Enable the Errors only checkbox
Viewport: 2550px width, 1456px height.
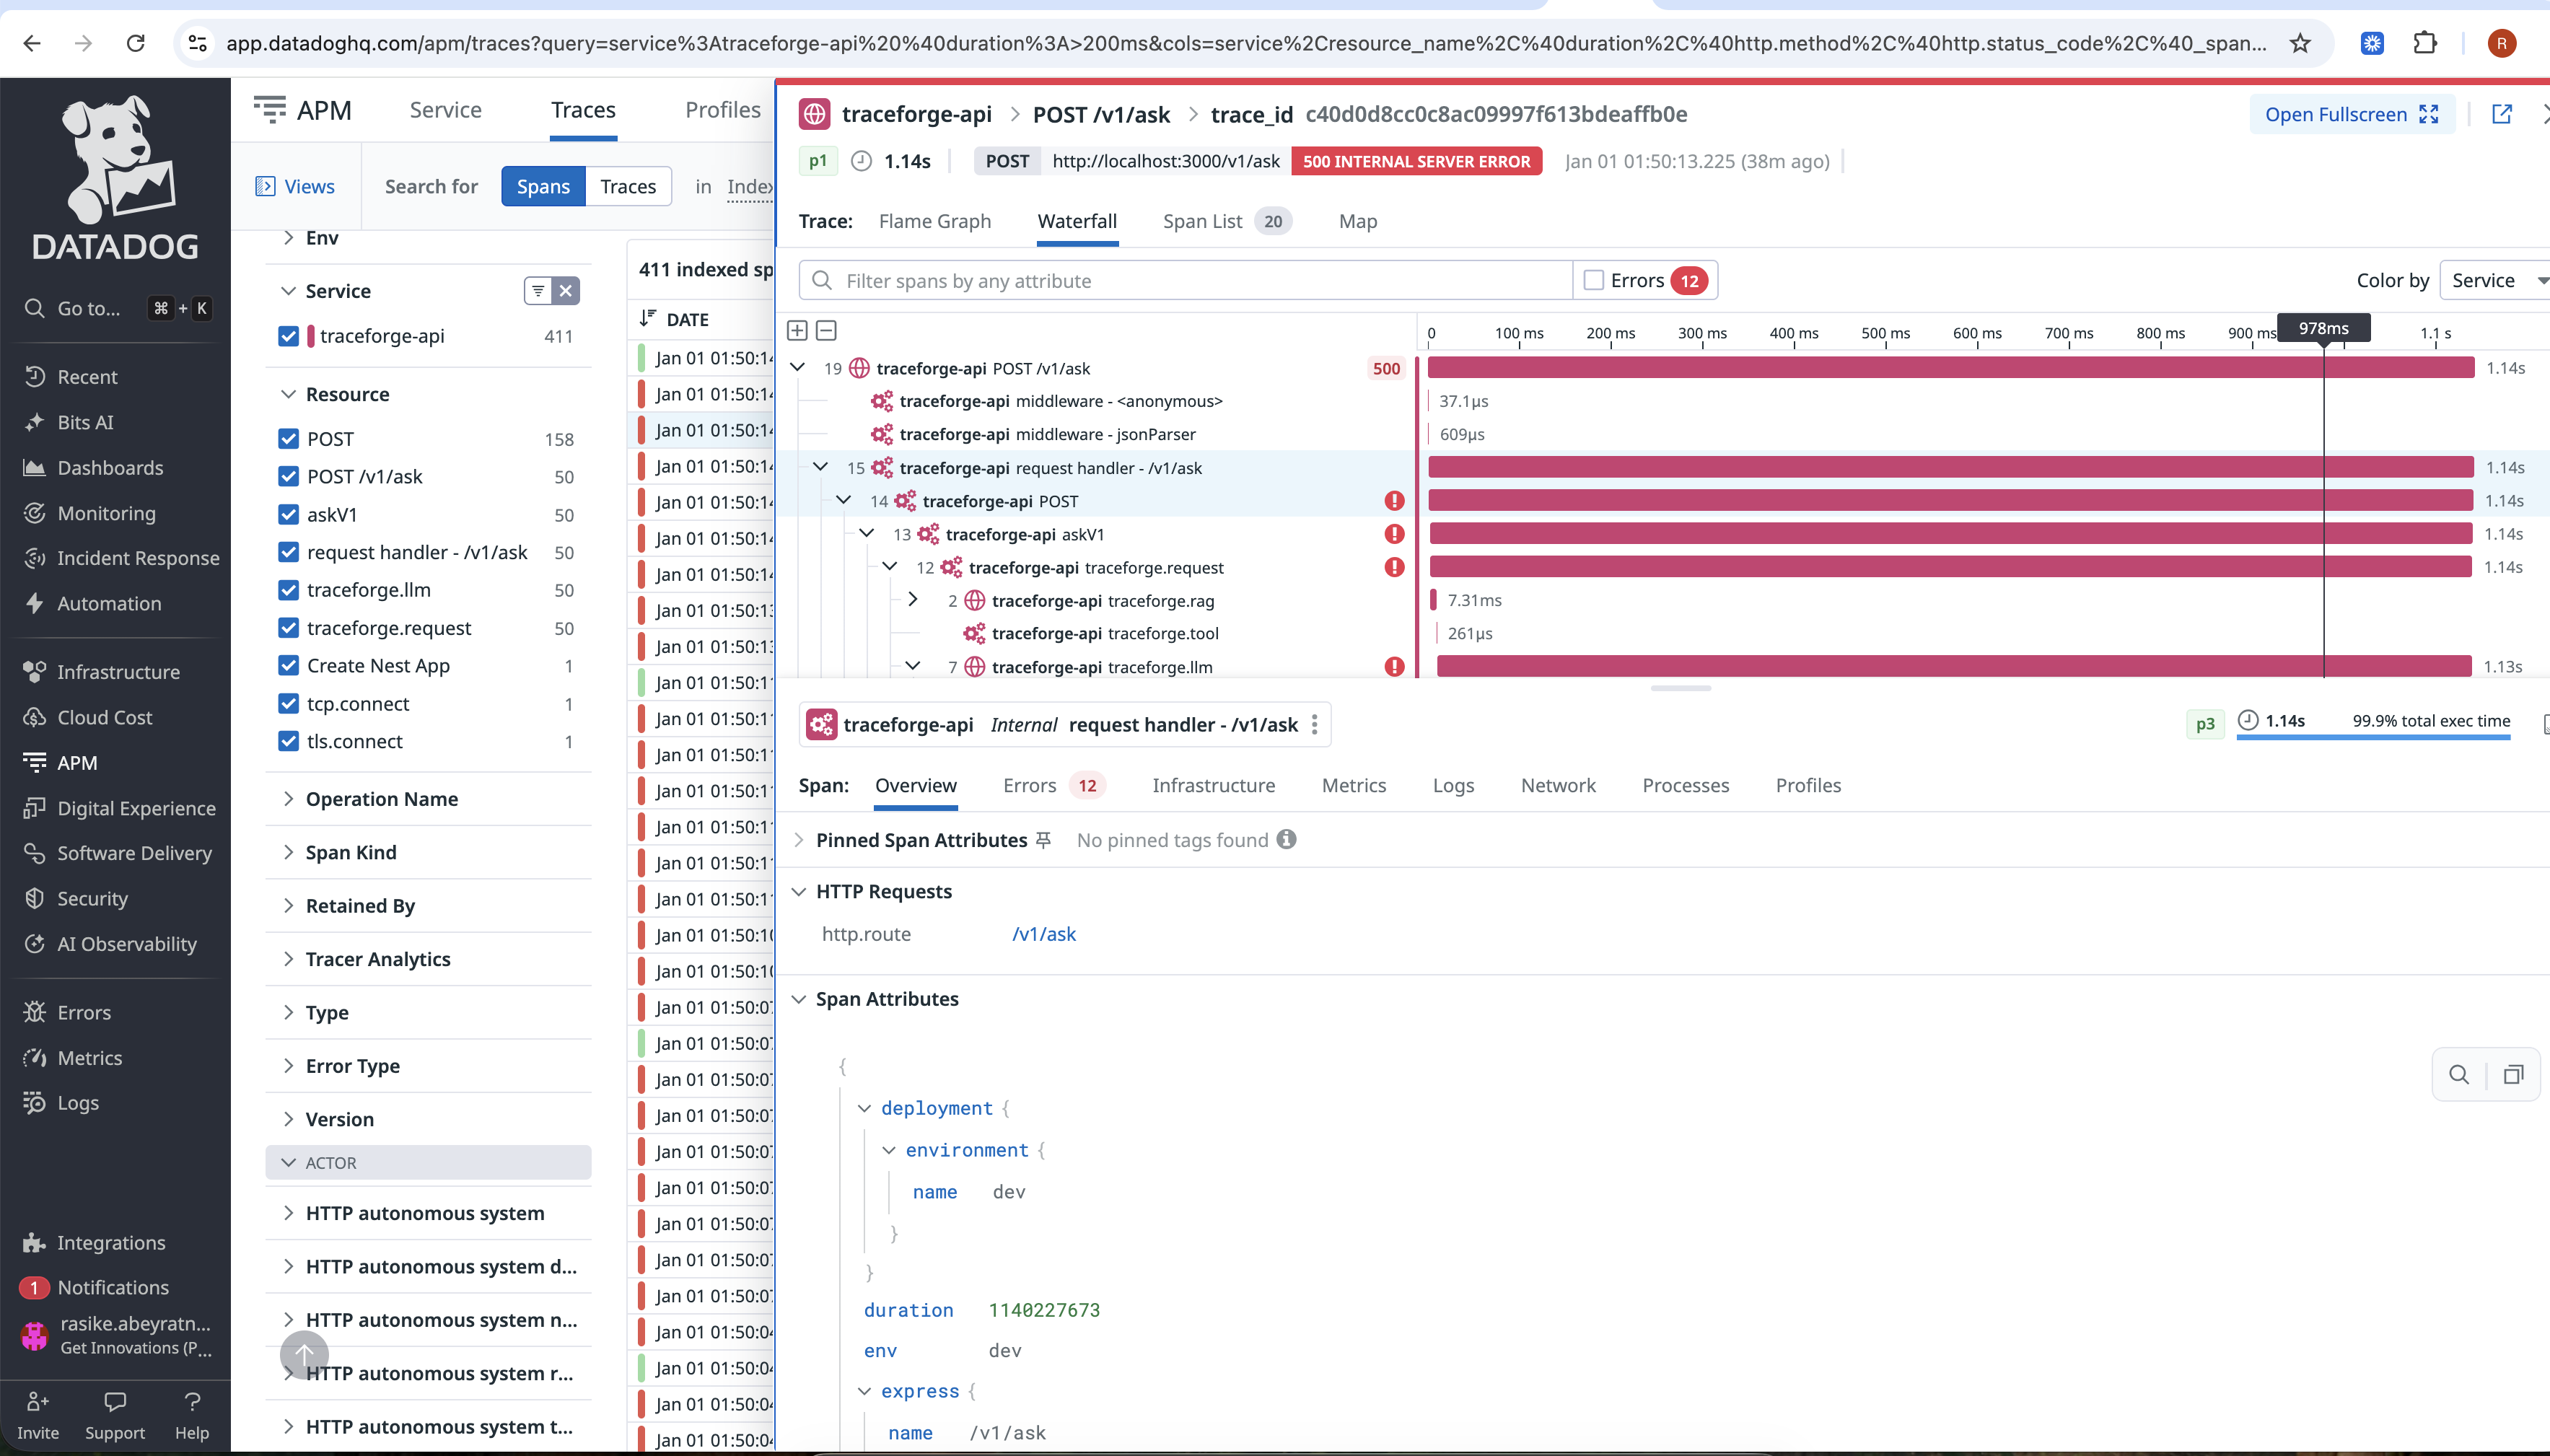coord(1594,280)
